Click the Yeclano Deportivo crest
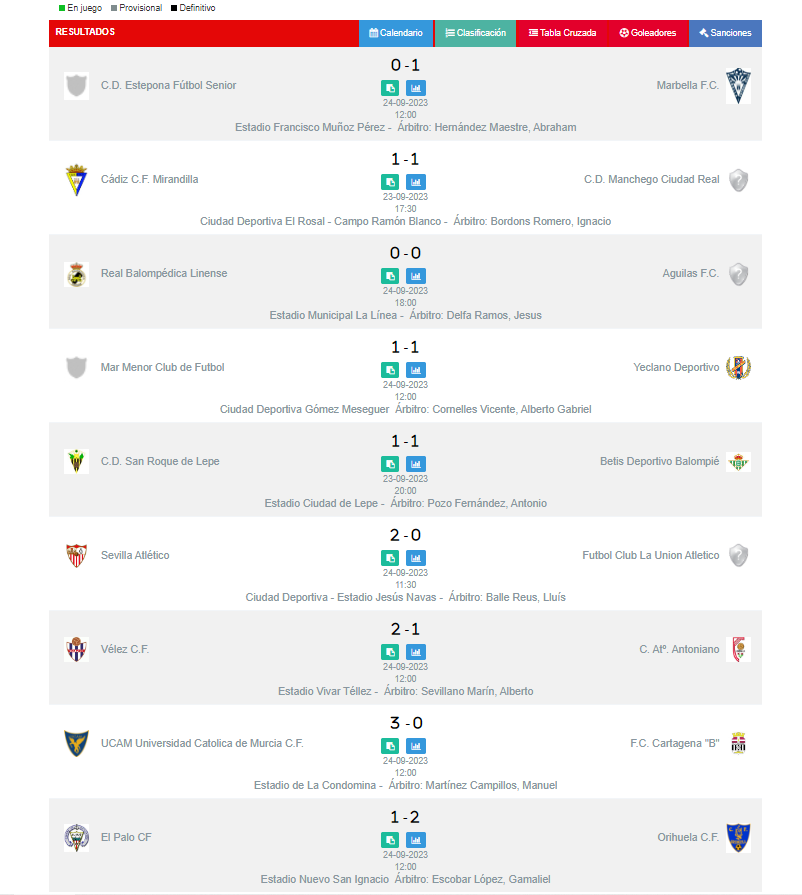This screenshot has width=802, height=895. point(738,368)
